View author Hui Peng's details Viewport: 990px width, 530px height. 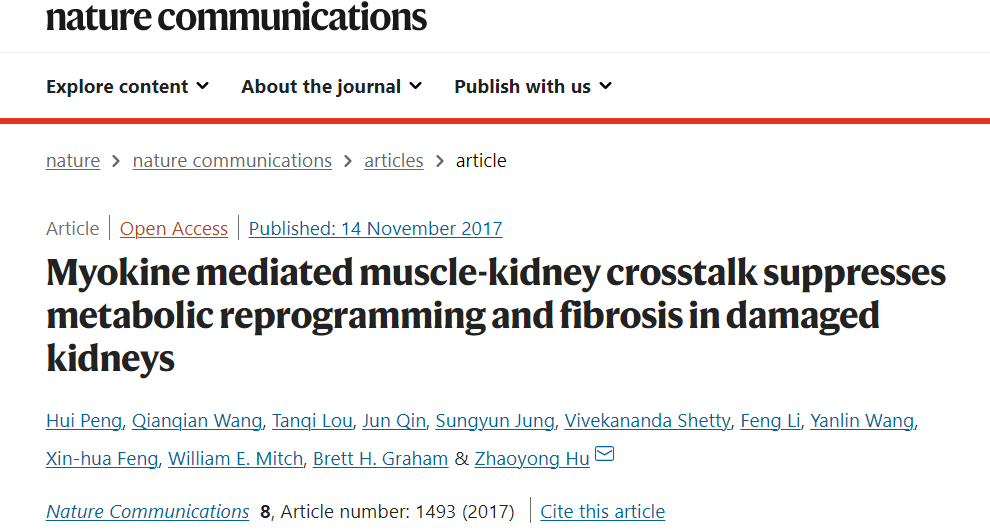pos(84,421)
